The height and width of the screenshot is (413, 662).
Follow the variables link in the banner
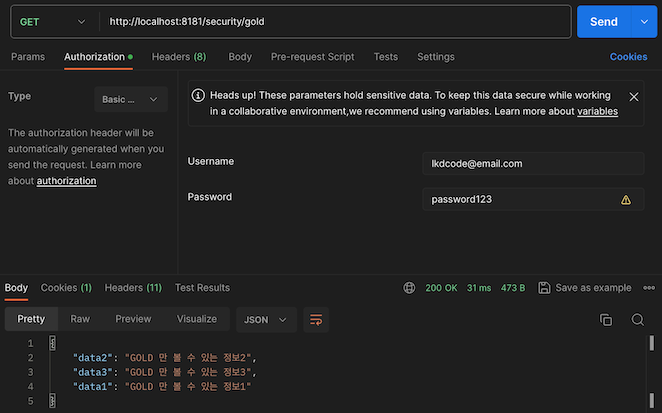[x=597, y=111]
